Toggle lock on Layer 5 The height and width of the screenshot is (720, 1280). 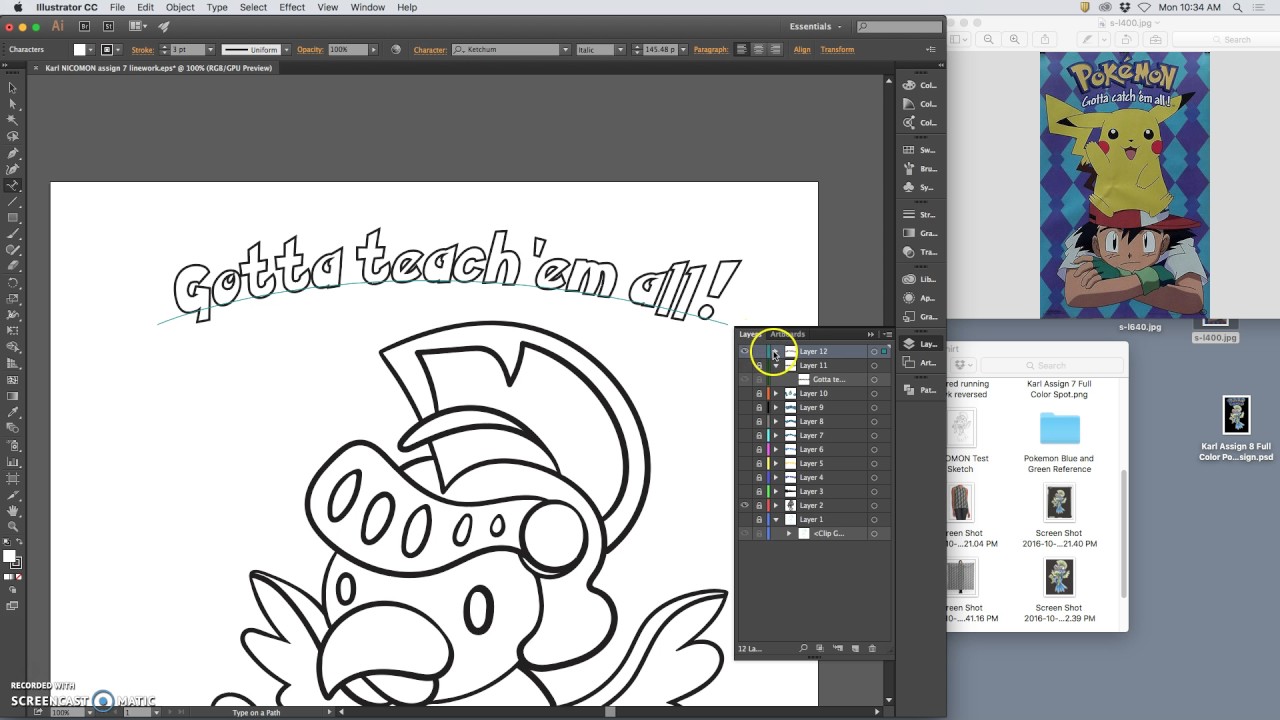(x=758, y=464)
